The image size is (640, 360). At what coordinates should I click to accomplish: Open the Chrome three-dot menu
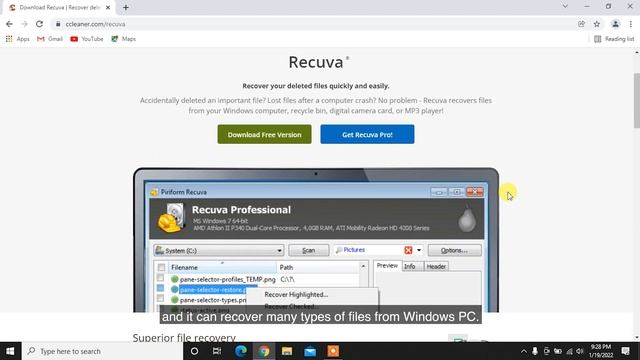click(631, 24)
